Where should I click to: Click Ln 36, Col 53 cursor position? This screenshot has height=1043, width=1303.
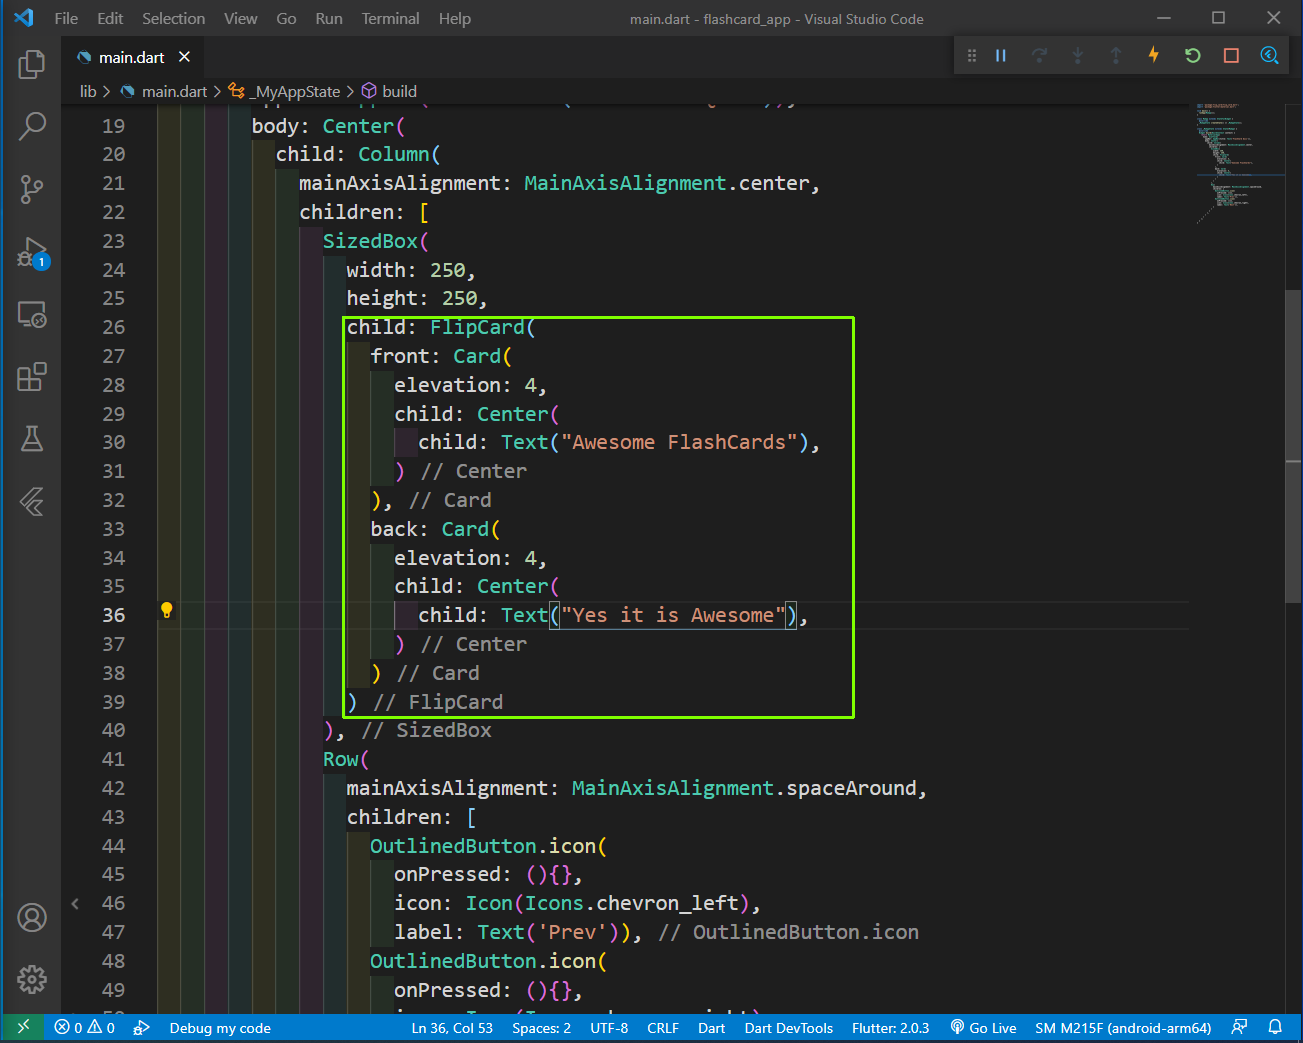452,1027
